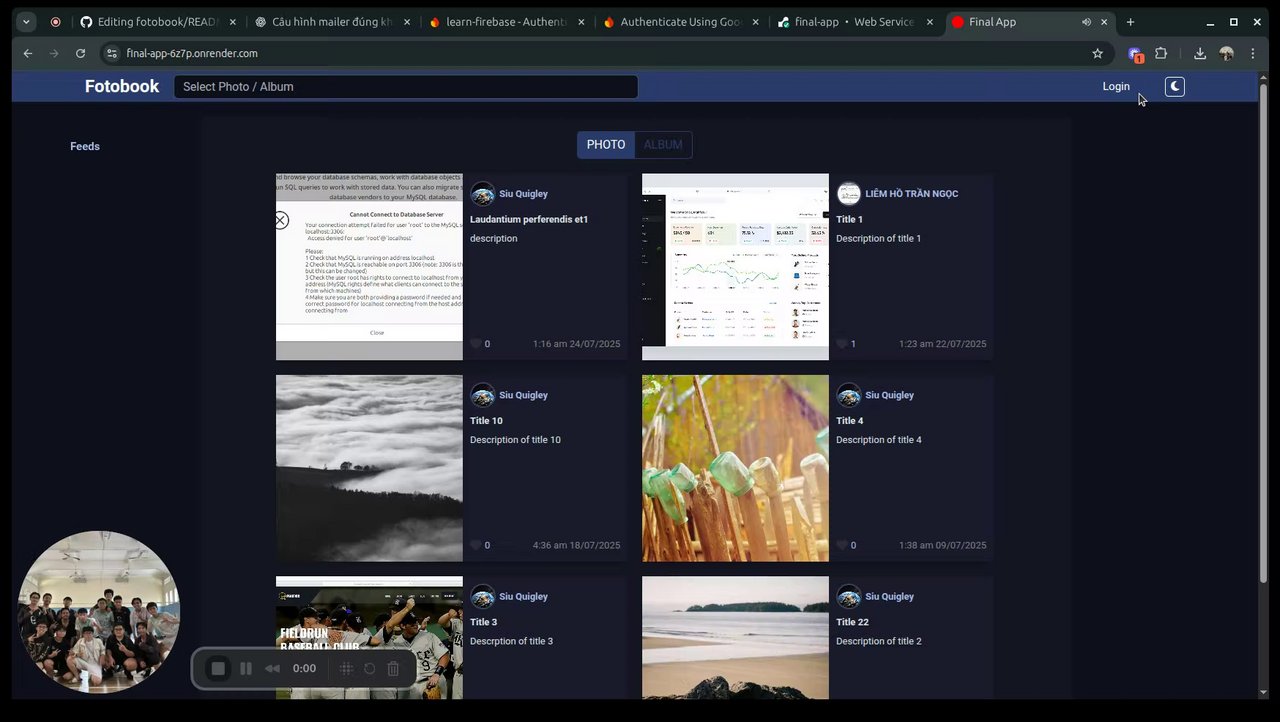
Task: Restart the recording with circular arrow
Action: point(369,668)
